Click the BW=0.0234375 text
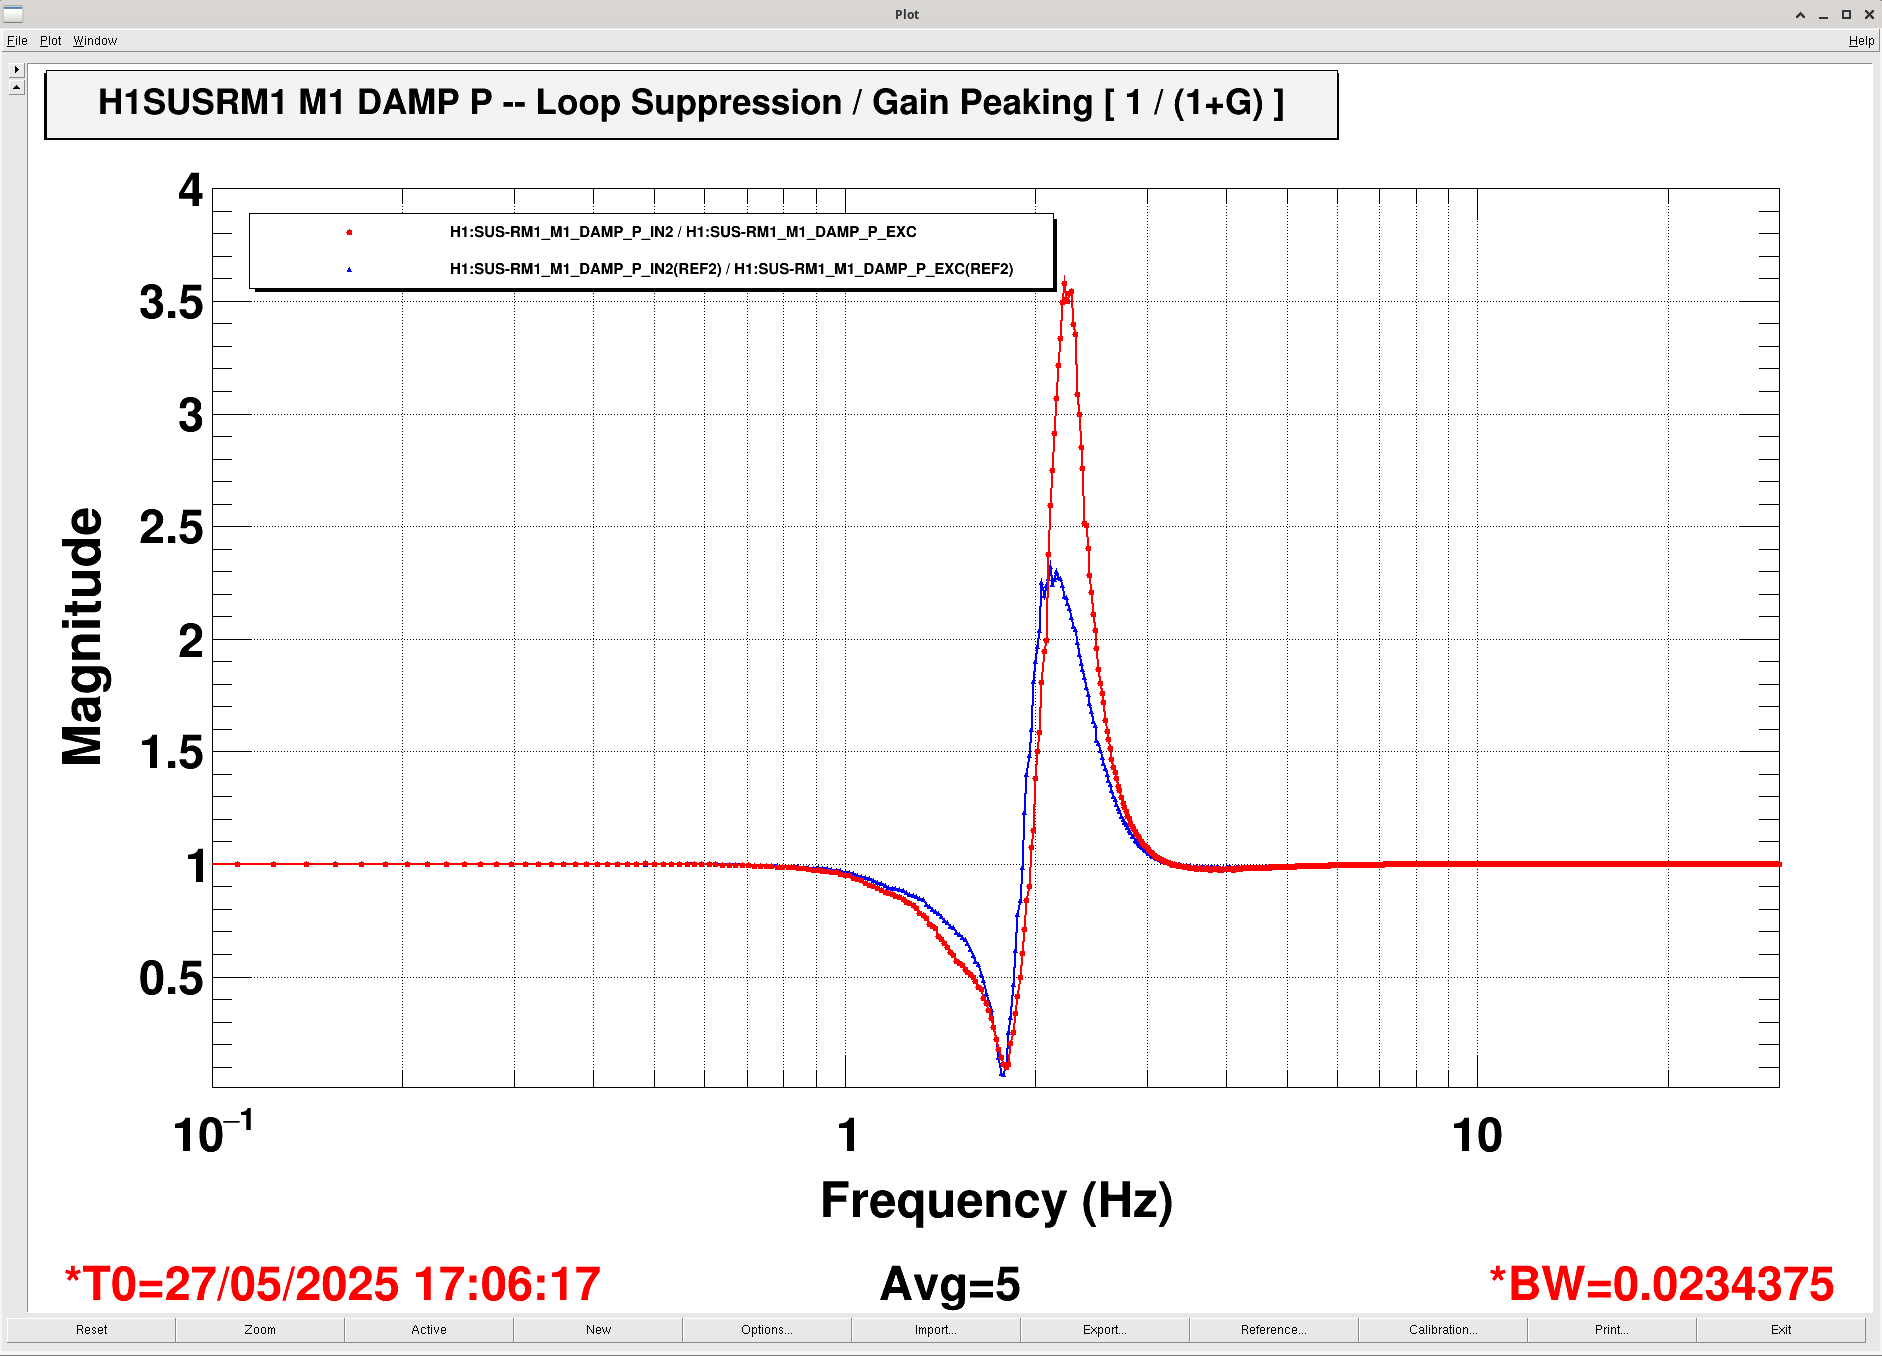The width and height of the screenshot is (1882, 1356). coord(1662,1284)
